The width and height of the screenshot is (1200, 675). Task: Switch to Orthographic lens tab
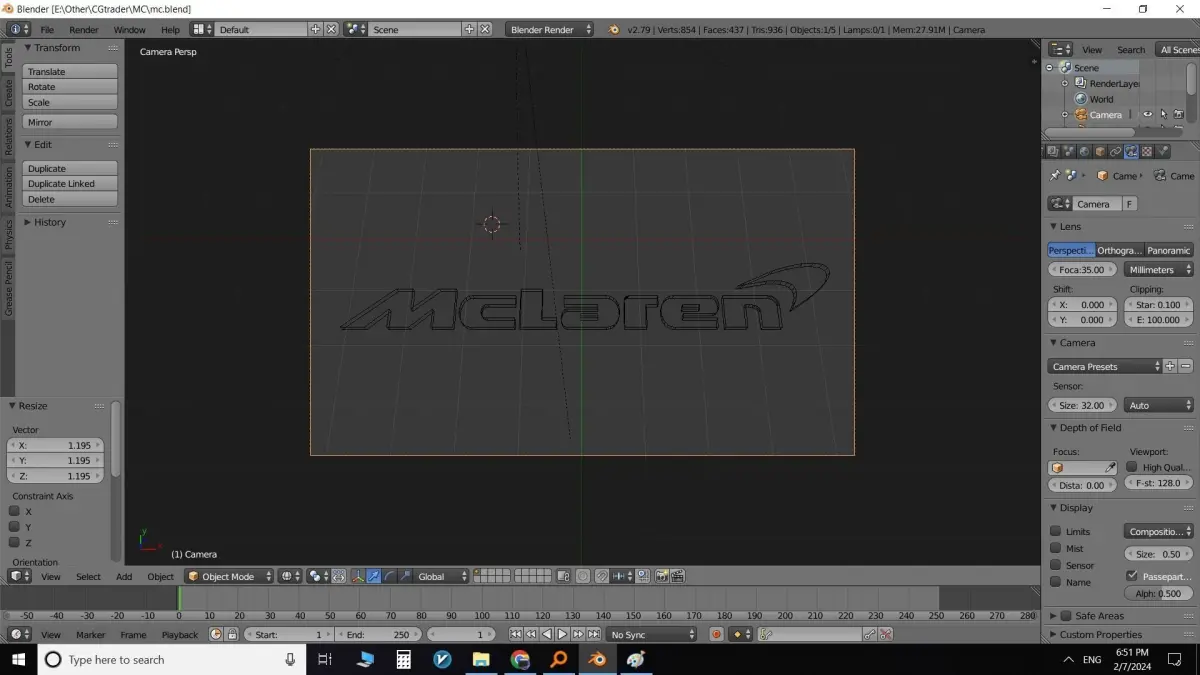(x=1119, y=250)
